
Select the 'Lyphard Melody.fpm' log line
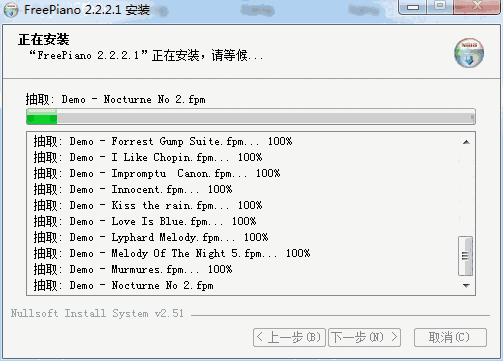tap(151, 237)
